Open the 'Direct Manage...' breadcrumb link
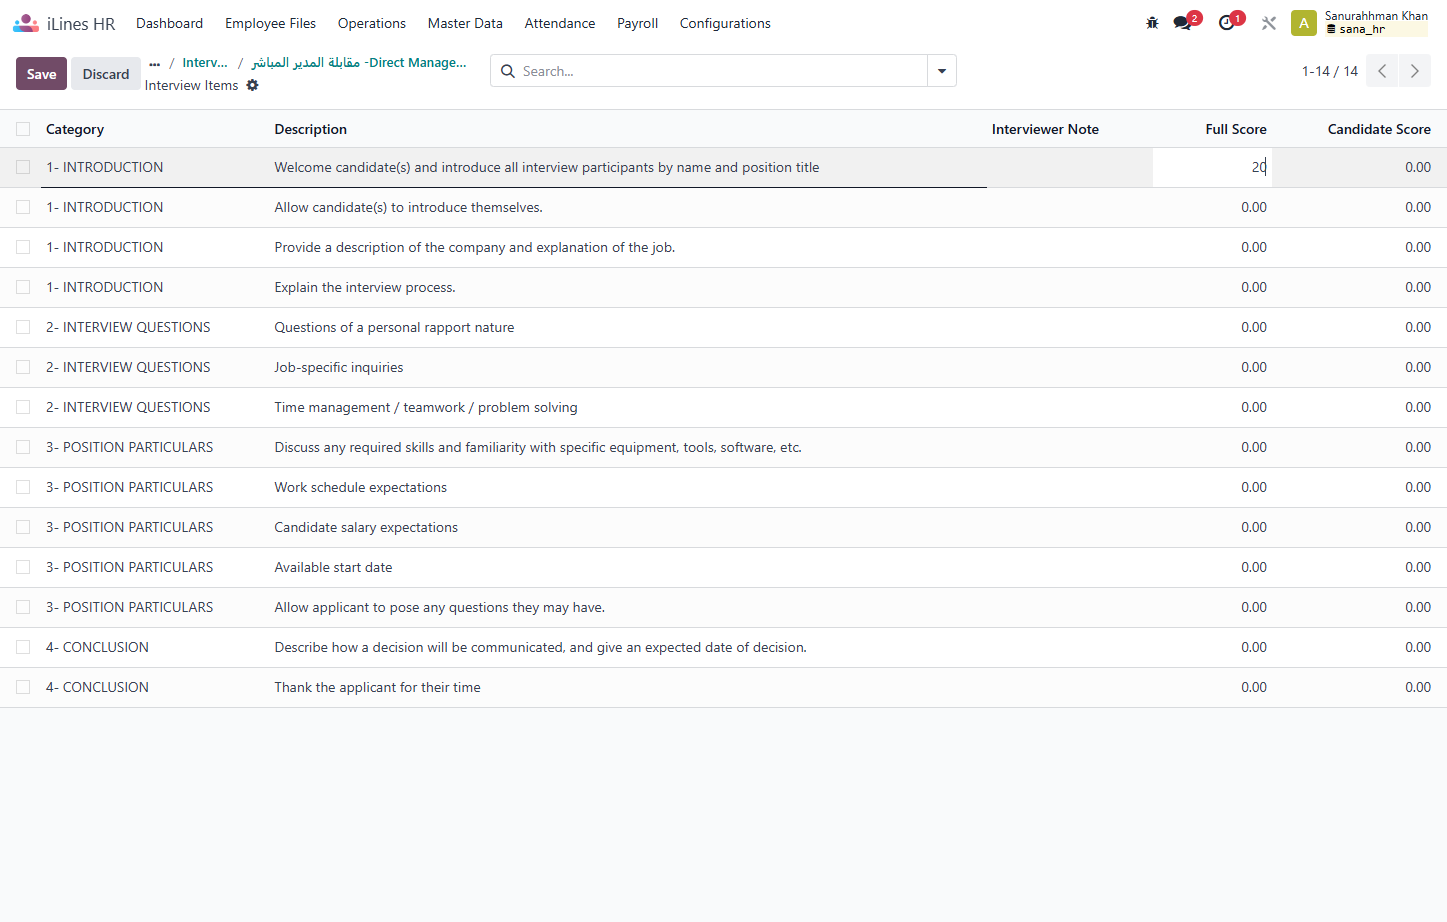This screenshot has height=922, width=1447. pyautogui.click(x=359, y=63)
